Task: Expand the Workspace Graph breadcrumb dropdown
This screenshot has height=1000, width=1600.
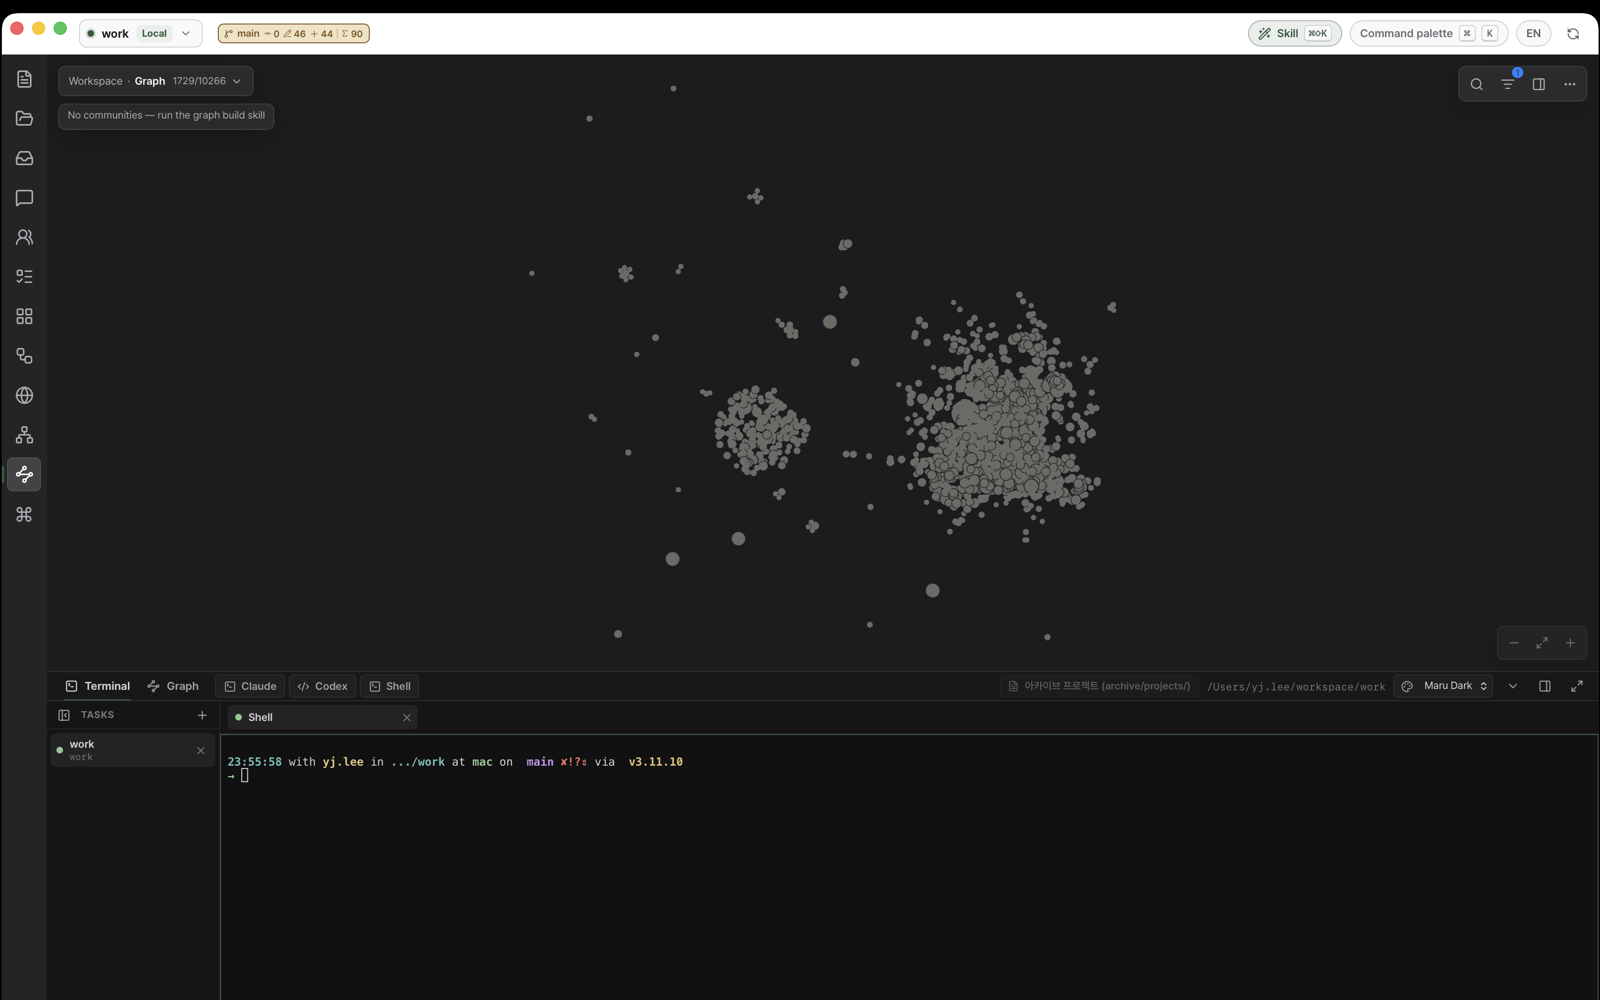Action: [155, 81]
